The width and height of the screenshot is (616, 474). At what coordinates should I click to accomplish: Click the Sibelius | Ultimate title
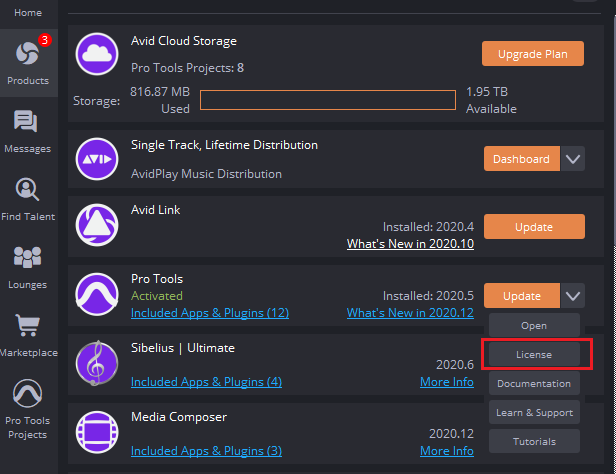[183, 348]
